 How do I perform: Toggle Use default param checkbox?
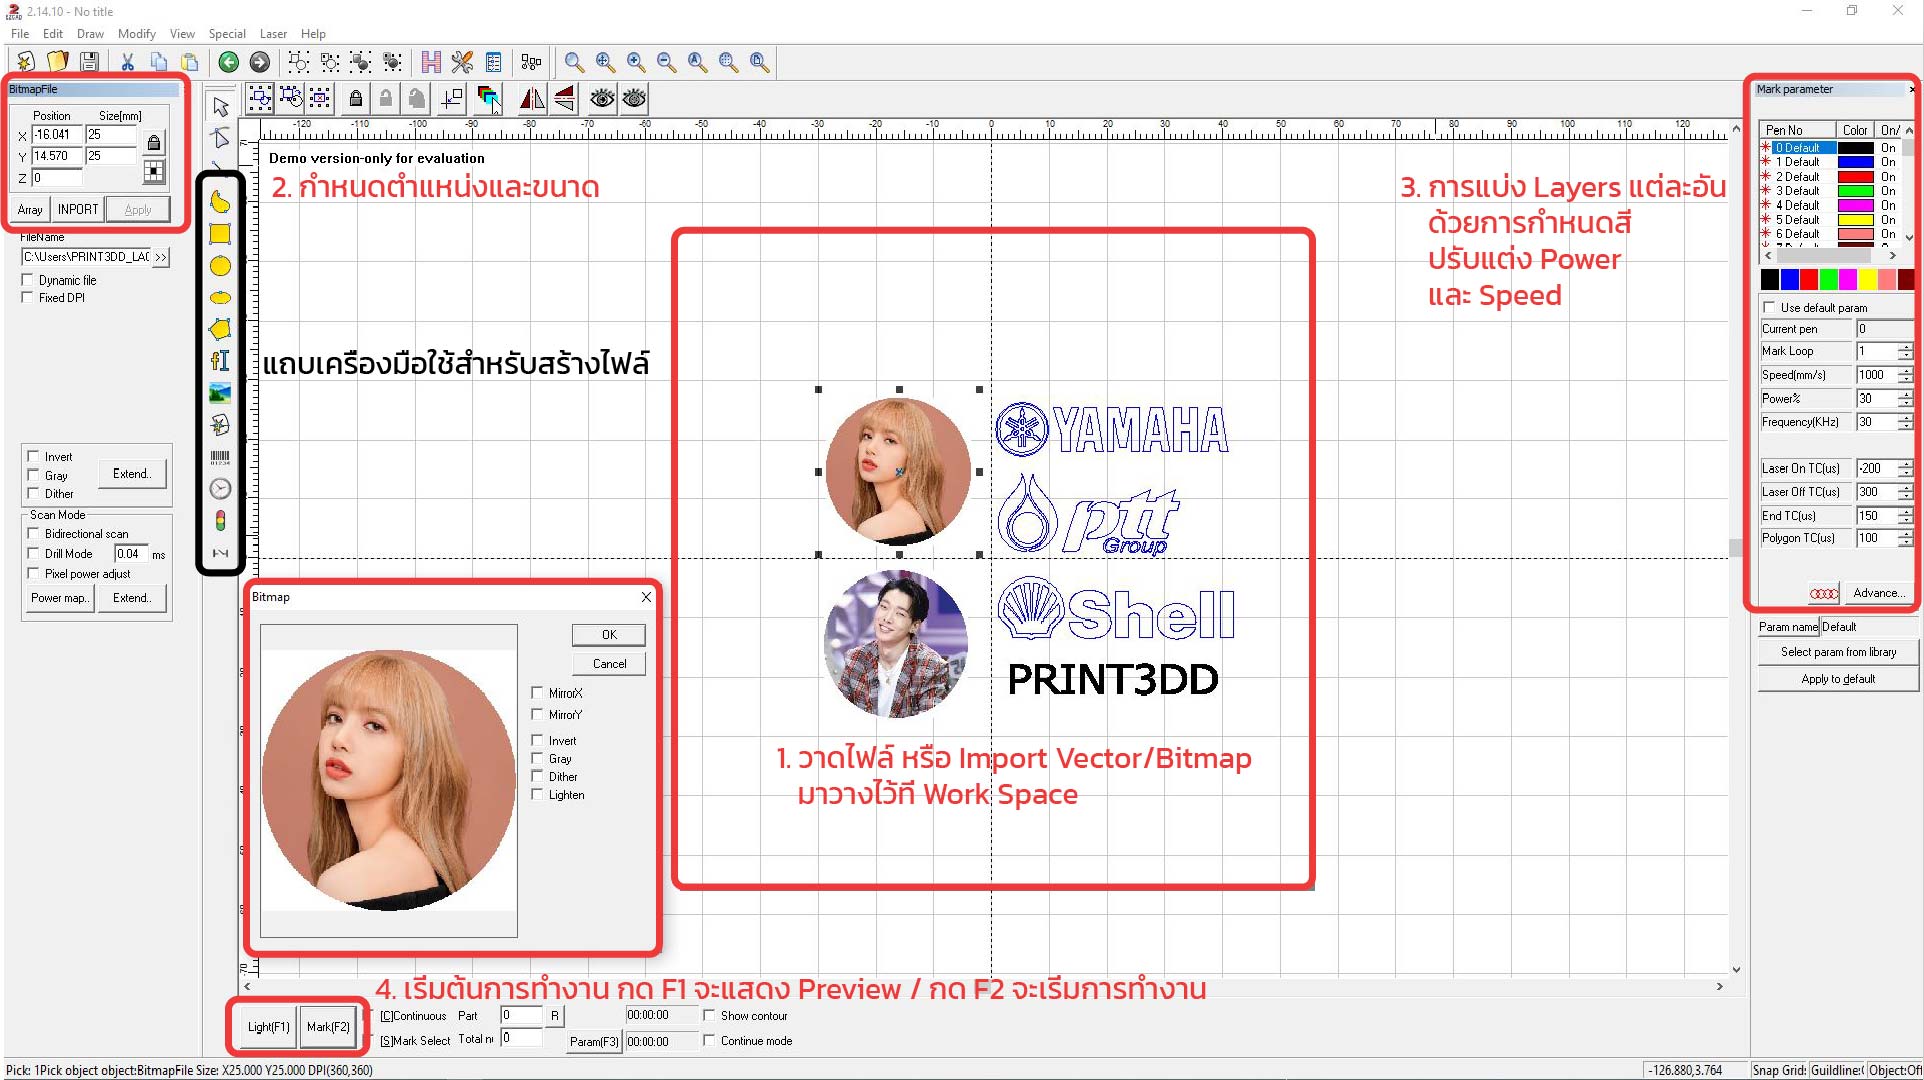(1770, 307)
